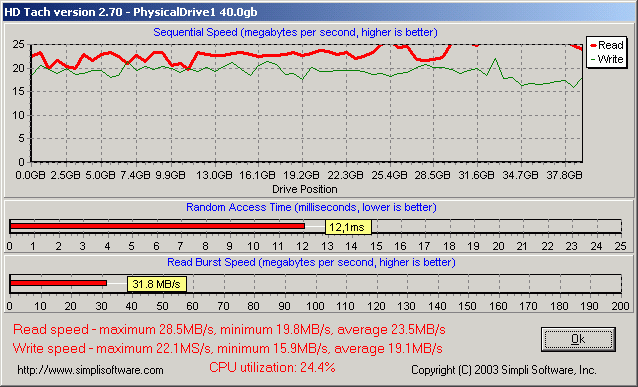This screenshot has width=638, height=387.
Task: Click the 13.0GB axis tick label
Action: click(214, 175)
